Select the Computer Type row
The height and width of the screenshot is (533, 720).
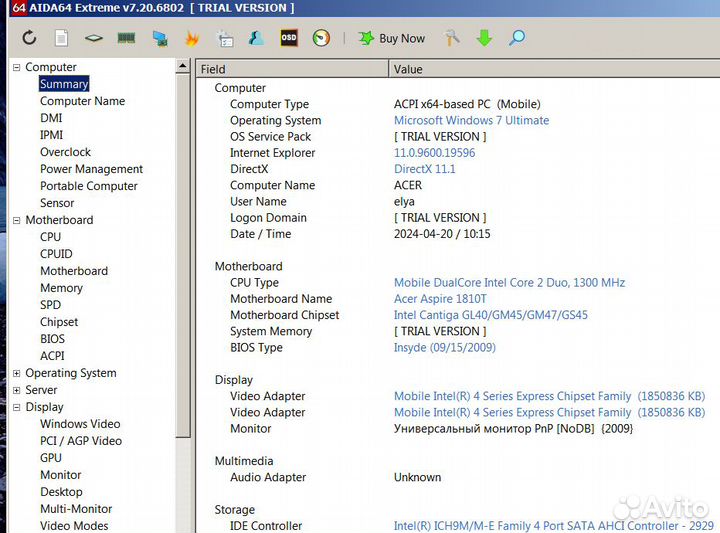coord(458,104)
